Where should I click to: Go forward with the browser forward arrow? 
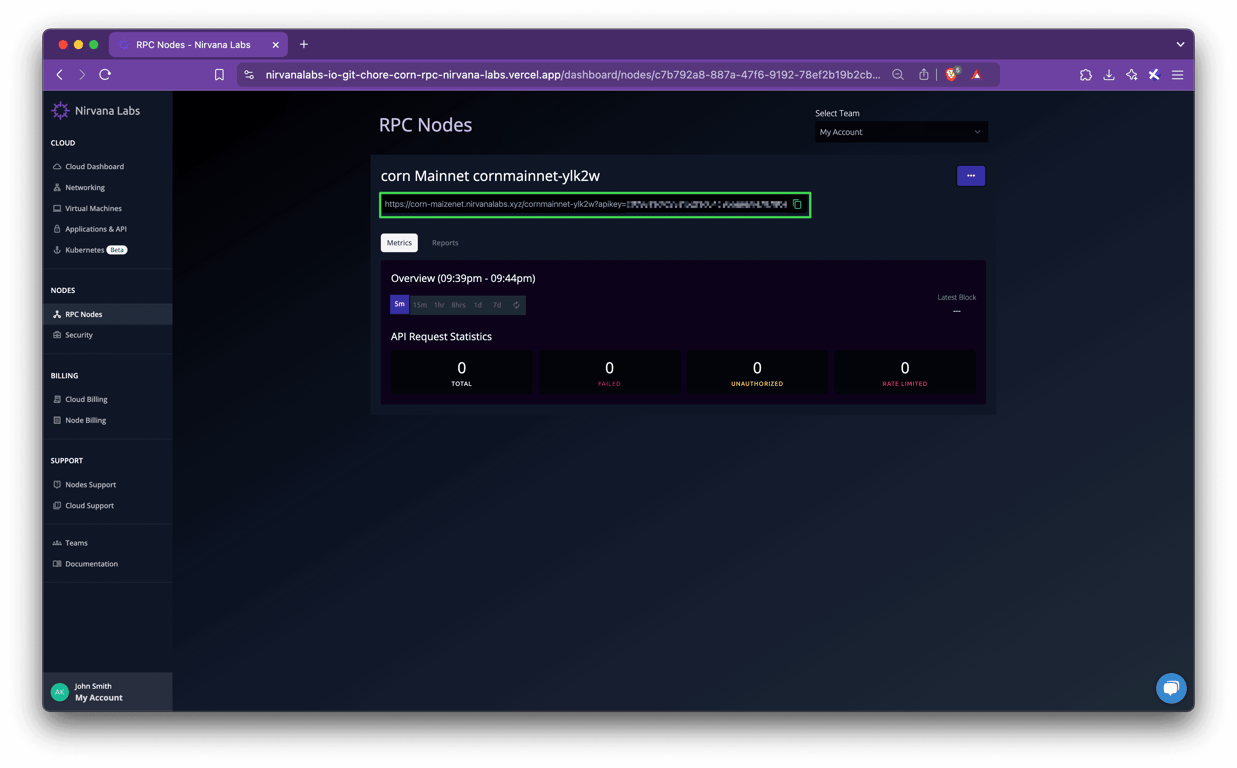point(82,75)
